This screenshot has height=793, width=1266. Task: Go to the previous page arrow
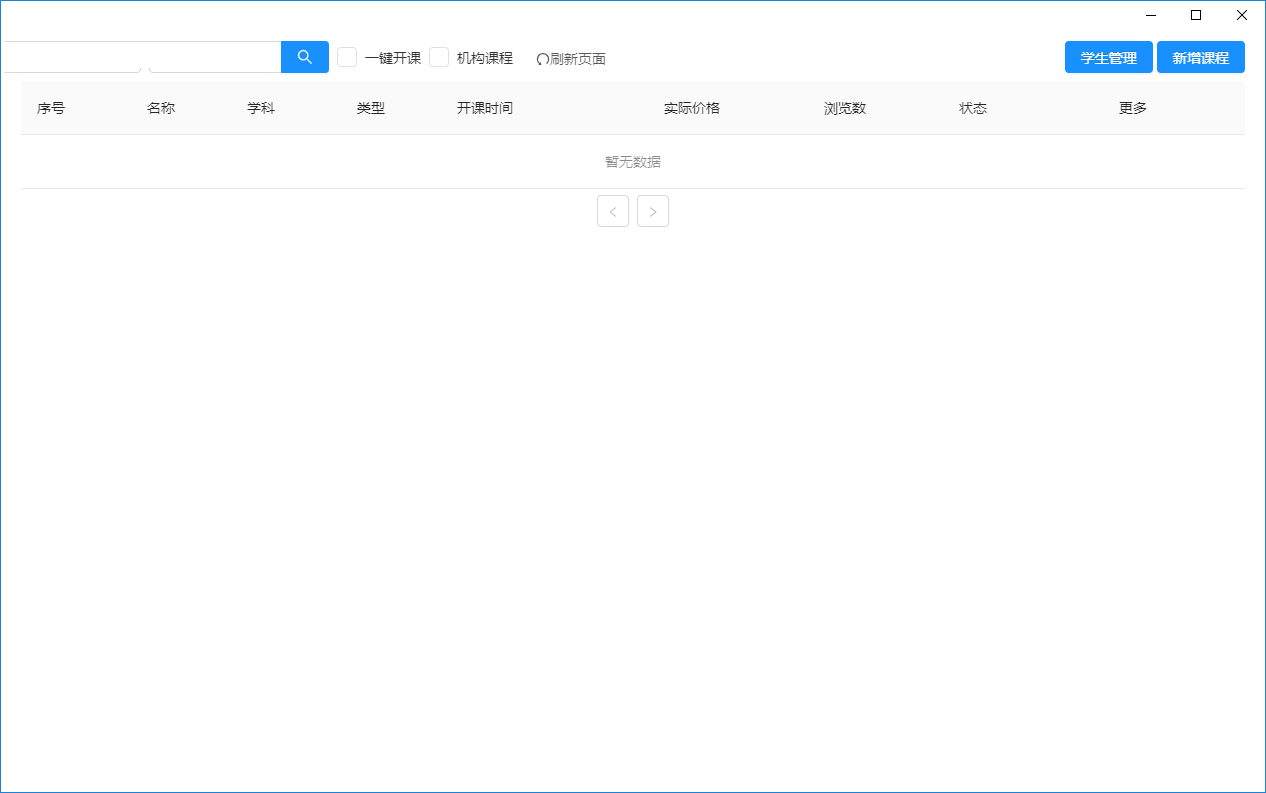point(613,211)
